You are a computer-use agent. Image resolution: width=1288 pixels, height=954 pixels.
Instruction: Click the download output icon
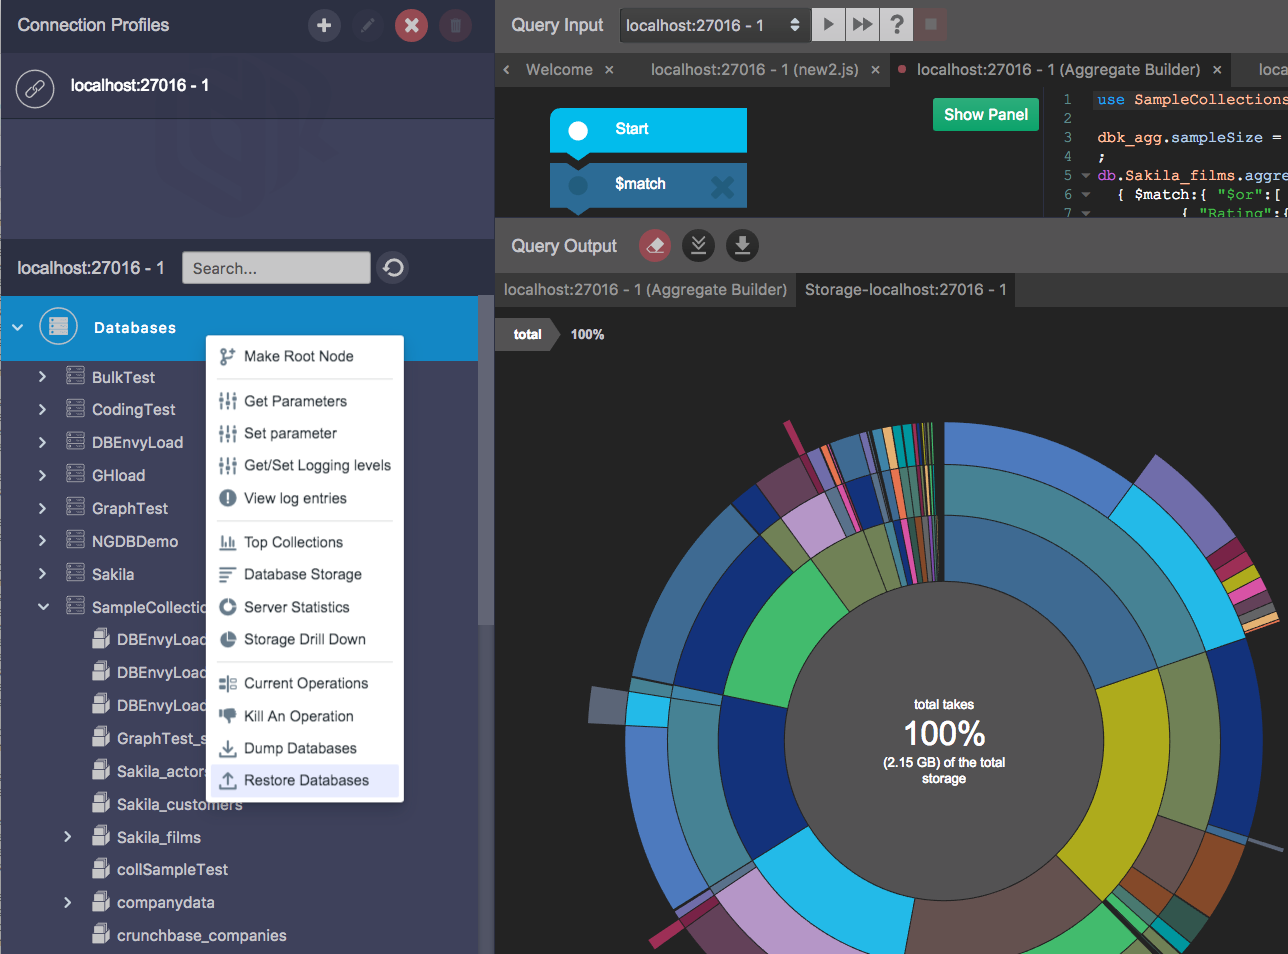click(742, 246)
